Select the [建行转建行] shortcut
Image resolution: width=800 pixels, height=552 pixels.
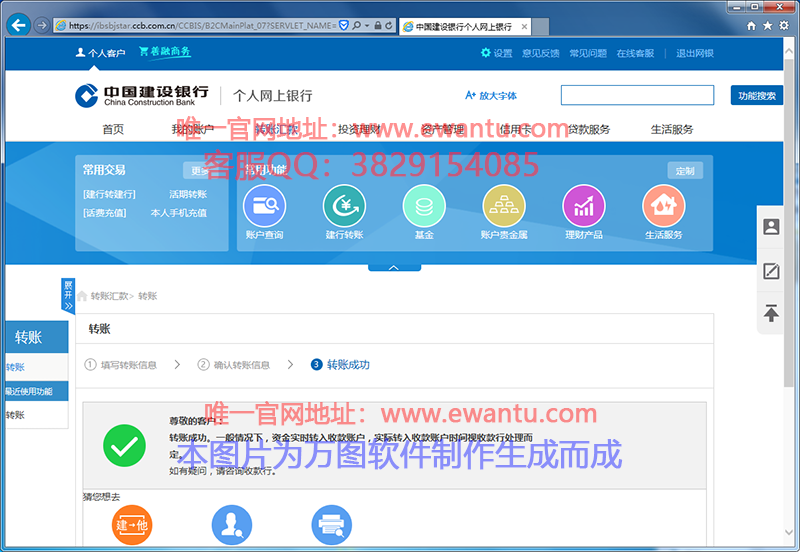click(109, 194)
